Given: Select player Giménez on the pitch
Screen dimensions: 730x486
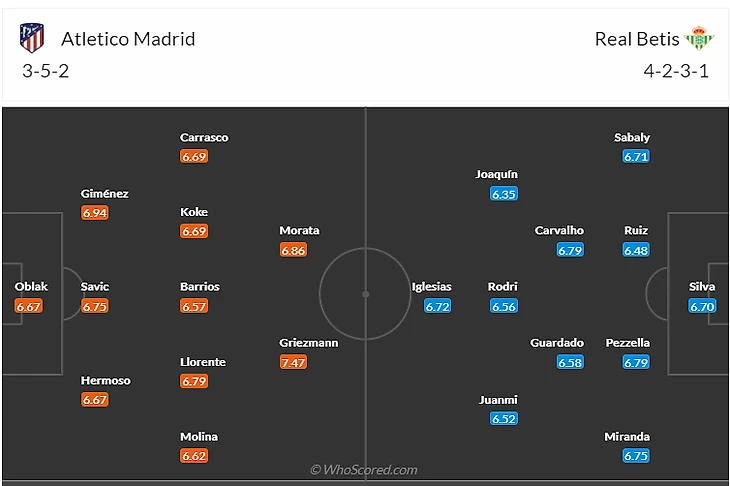Looking at the screenshot, I should 105,194.
